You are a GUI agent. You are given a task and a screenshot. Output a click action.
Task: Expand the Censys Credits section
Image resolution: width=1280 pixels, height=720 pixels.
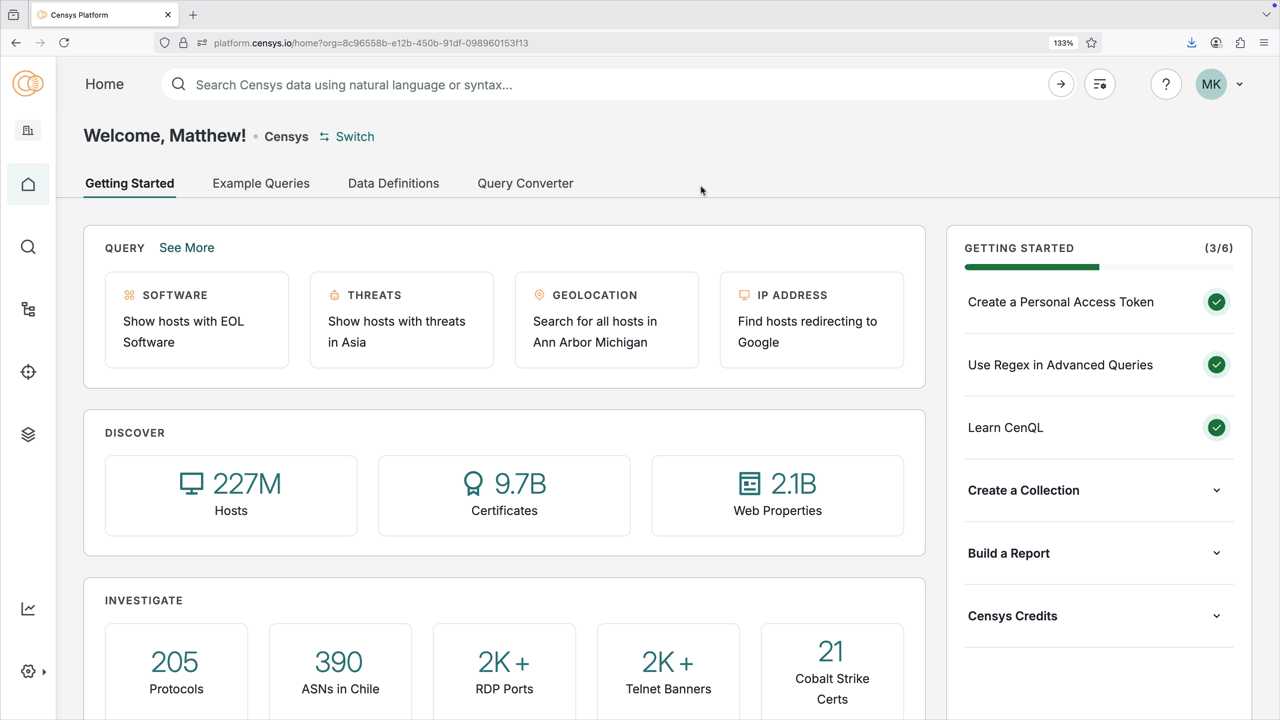(x=1099, y=616)
